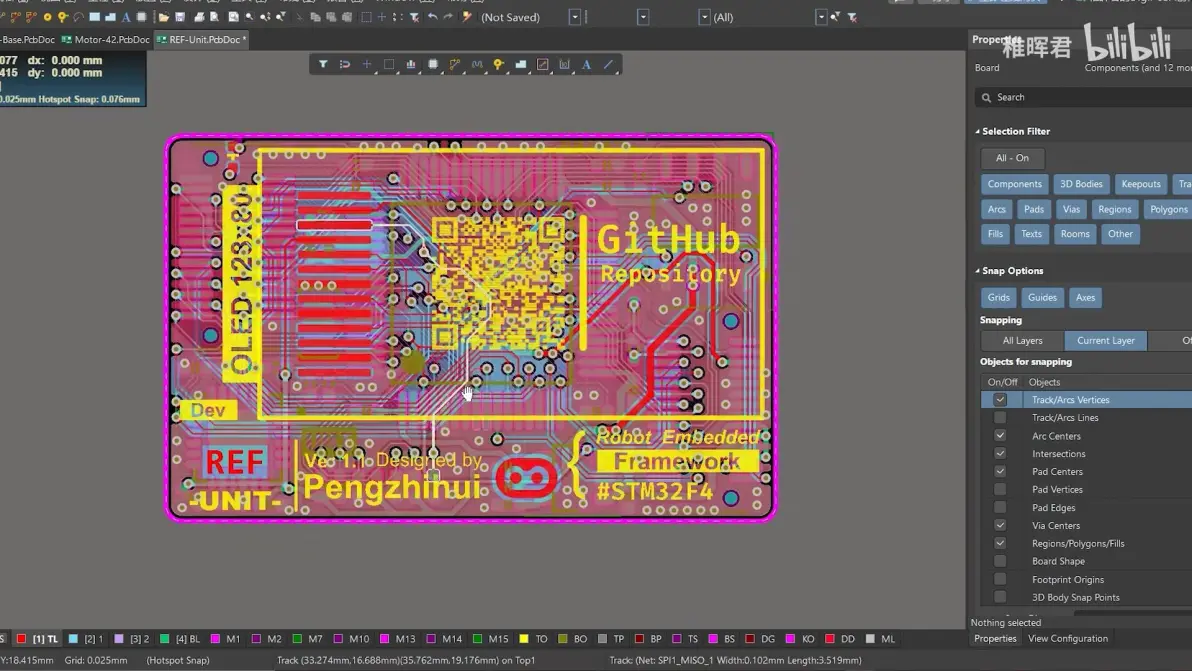Select Current Layer snapping button
Viewport: 1192px width, 671px height.
tap(1105, 340)
